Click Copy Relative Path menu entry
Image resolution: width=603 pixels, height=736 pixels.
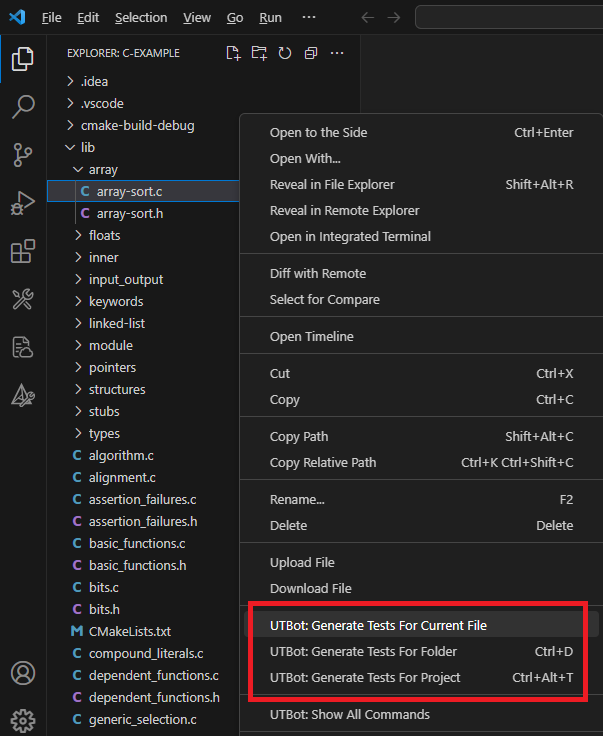(x=323, y=462)
